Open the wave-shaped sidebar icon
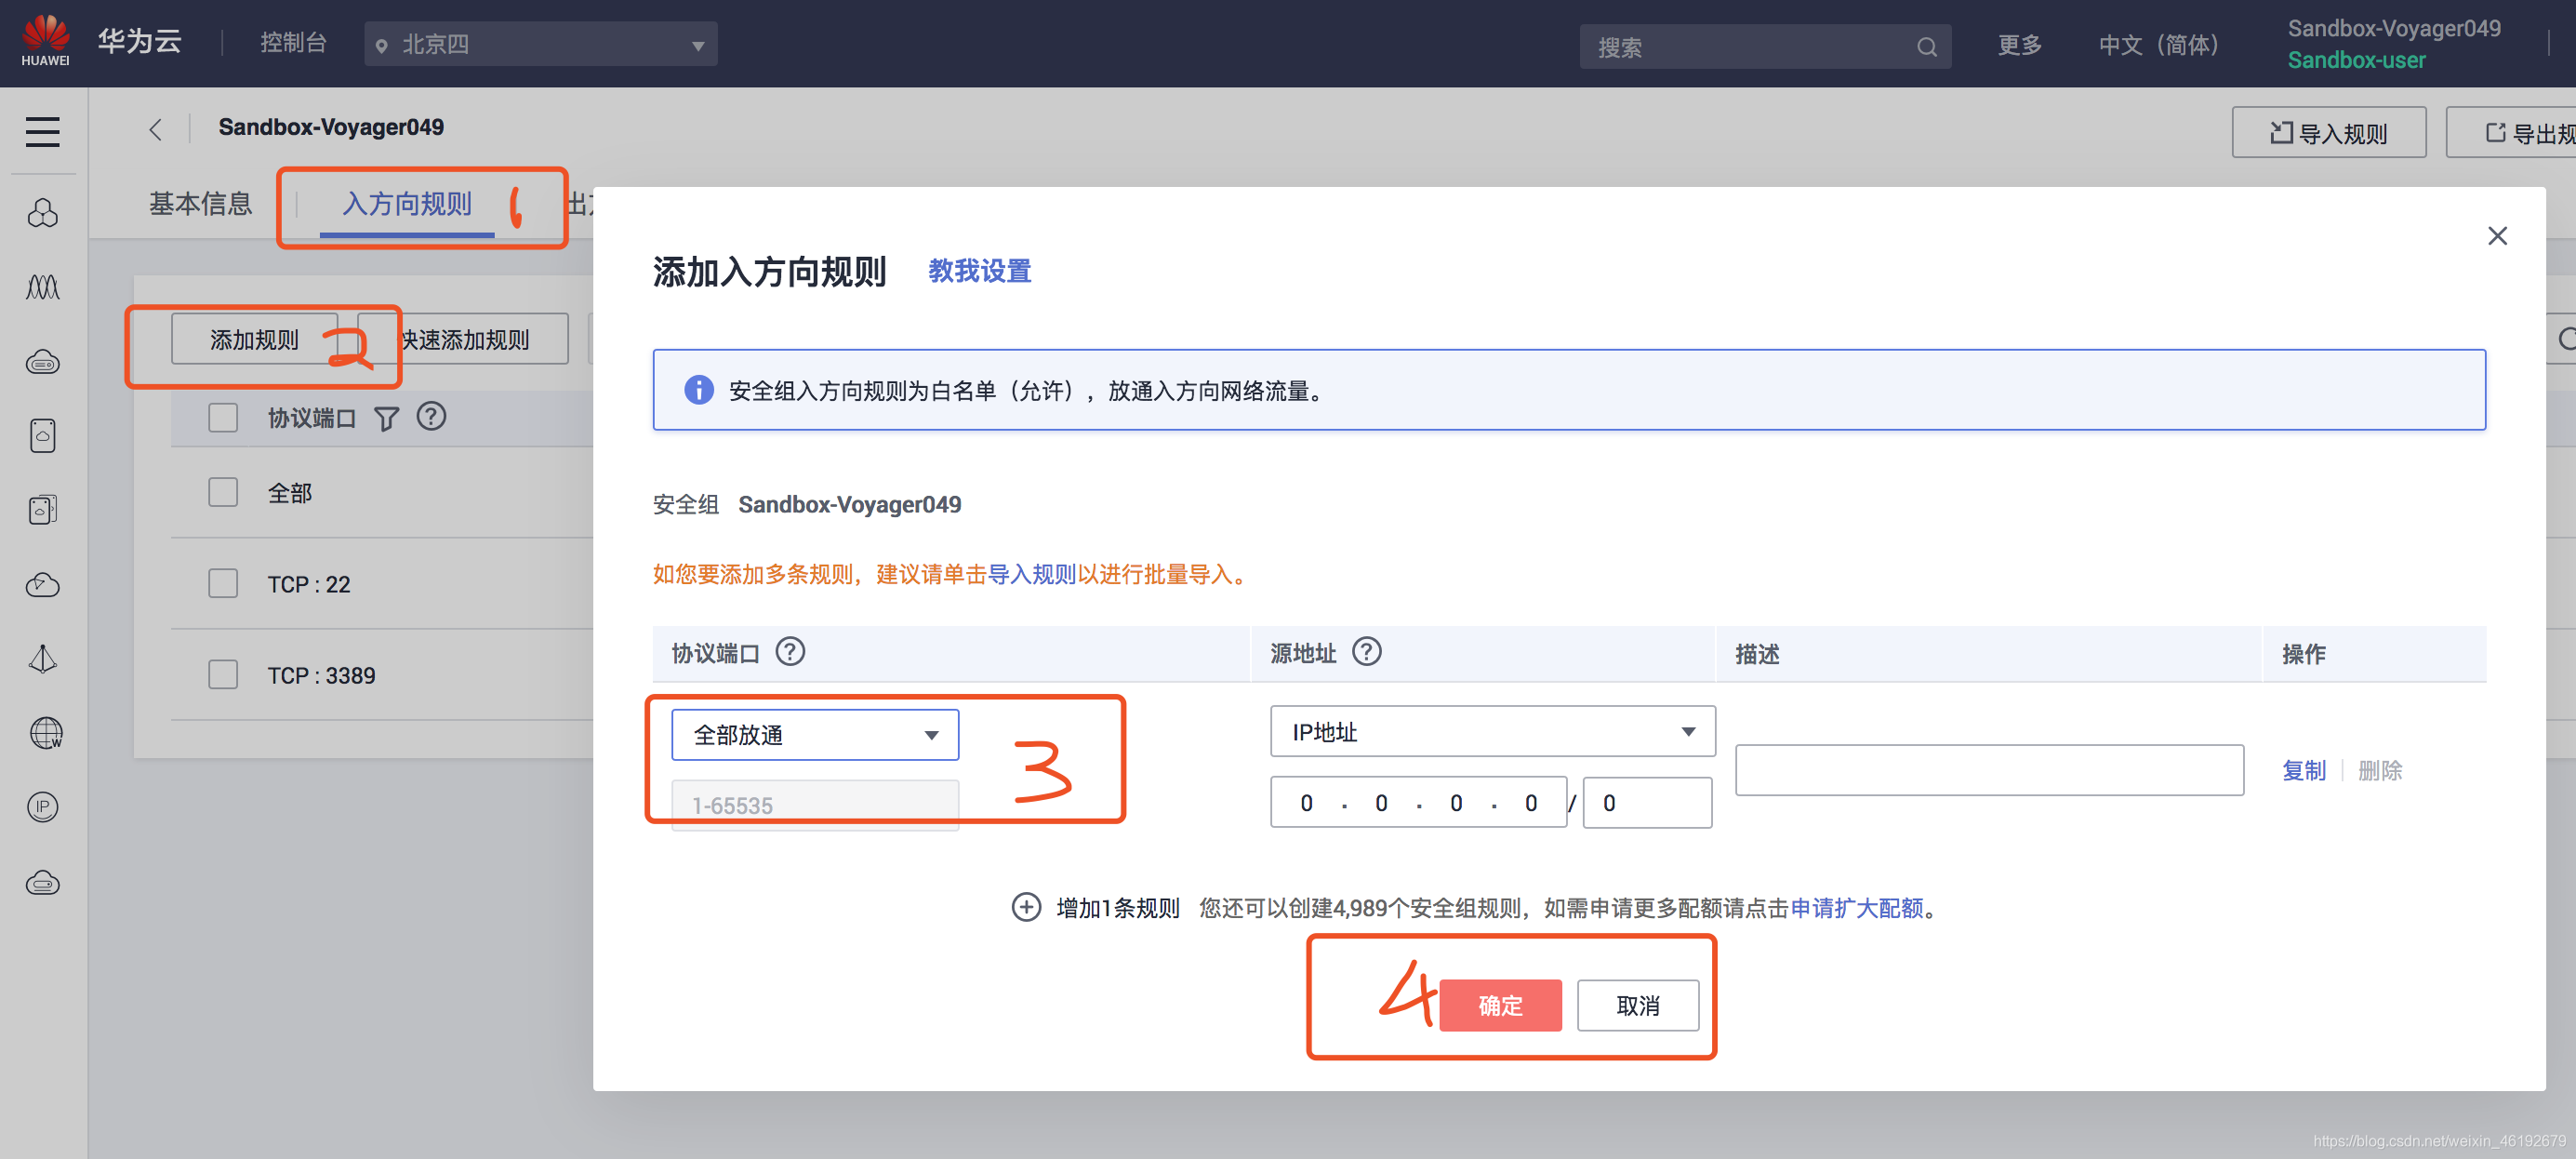Screen dimensions: 2576x1159 tap(43, 287)
